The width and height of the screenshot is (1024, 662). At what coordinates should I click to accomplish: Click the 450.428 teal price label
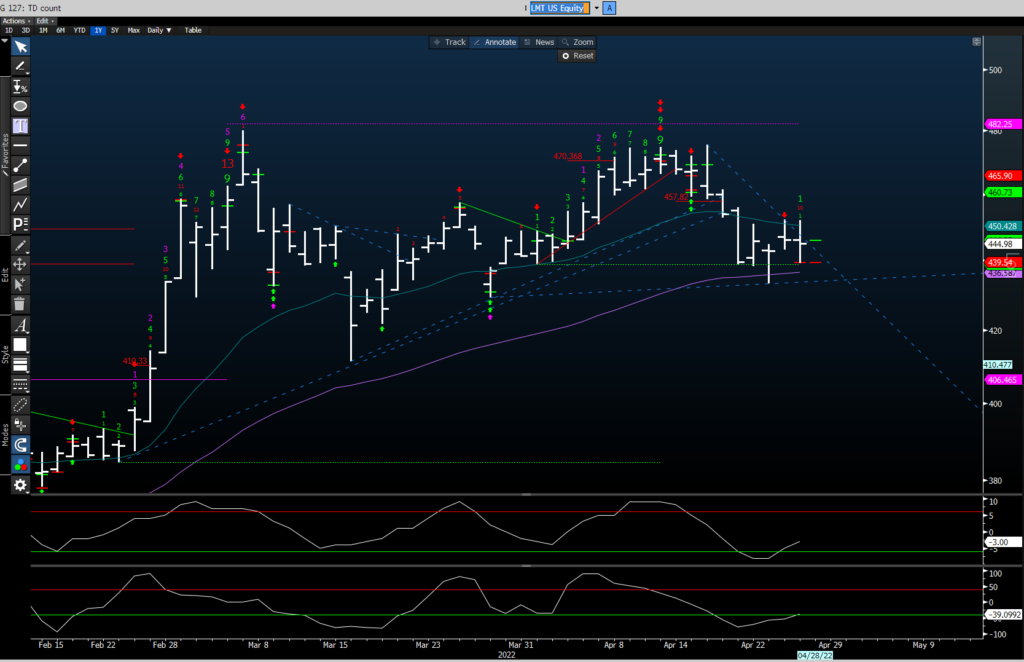point(1002,227)
